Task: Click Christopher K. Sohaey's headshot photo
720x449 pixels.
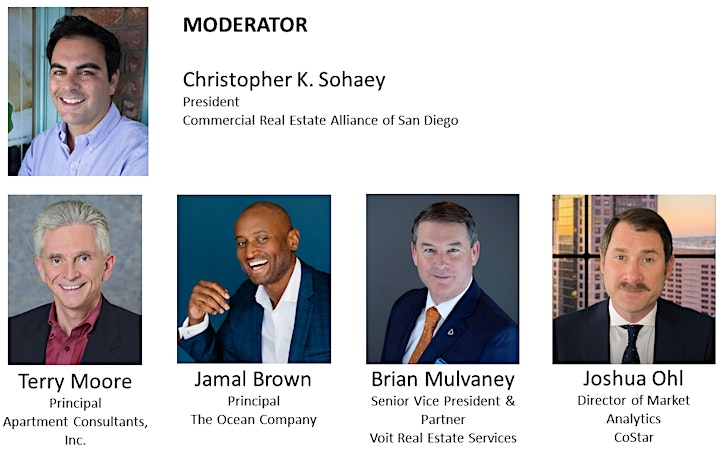Action: (78, 91)
